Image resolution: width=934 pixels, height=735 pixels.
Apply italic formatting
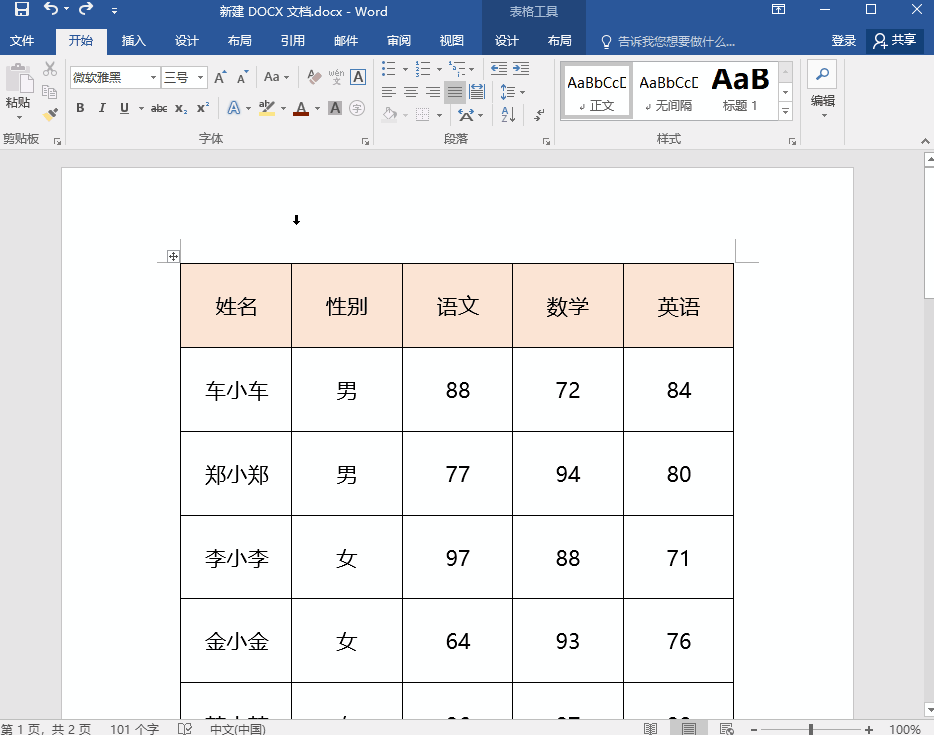click(x=102, y=108)
